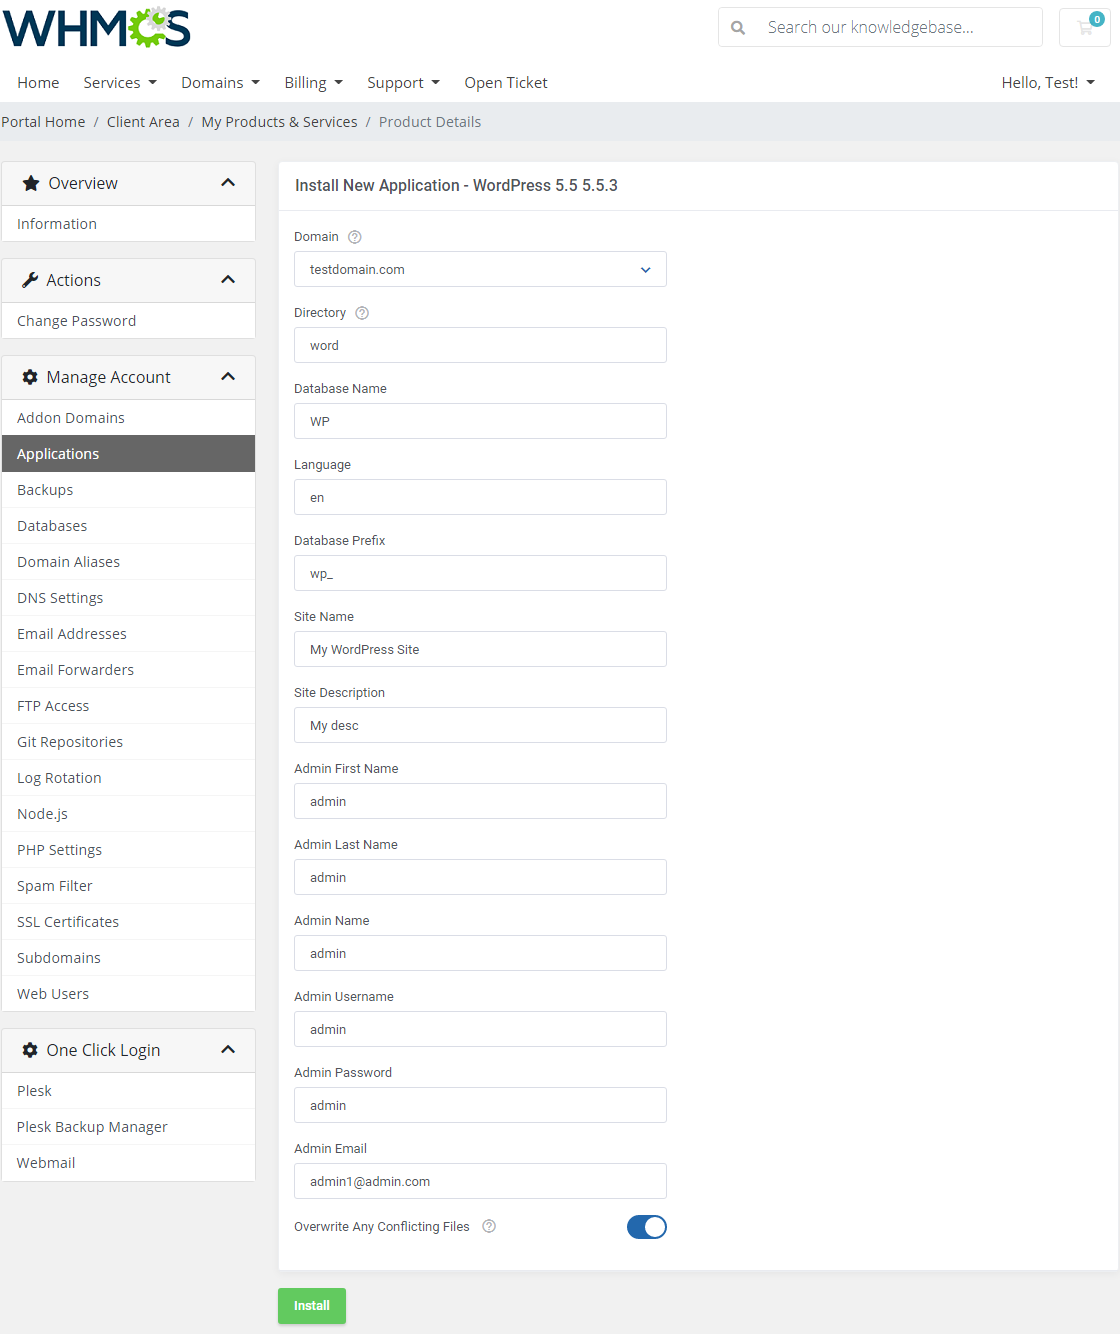This screenshot has height=1334, width=1120.
Task: Open PHP Settings section
Action: [x=128, y=850]
